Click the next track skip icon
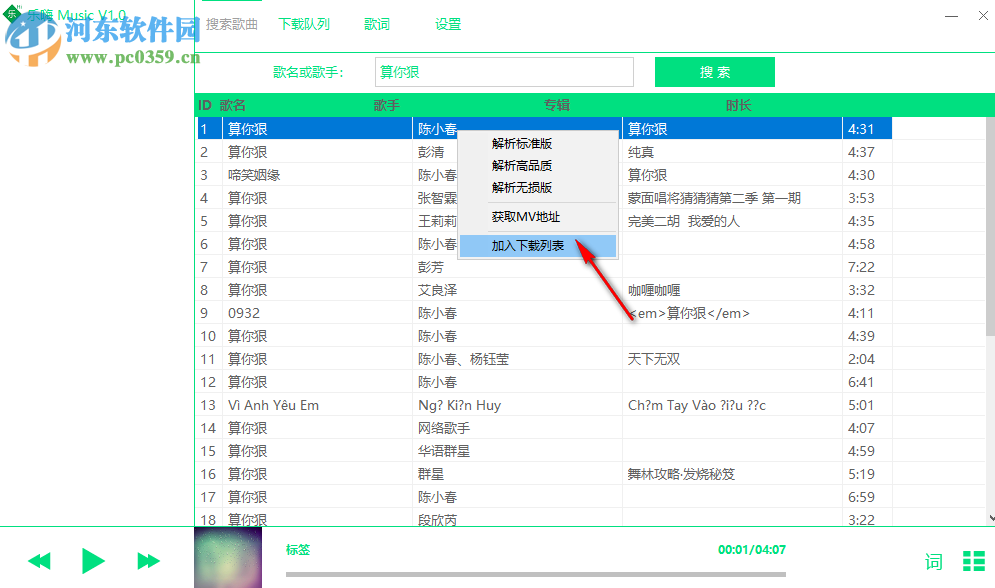Screen dimensions: 995x588 pos(147,561)
